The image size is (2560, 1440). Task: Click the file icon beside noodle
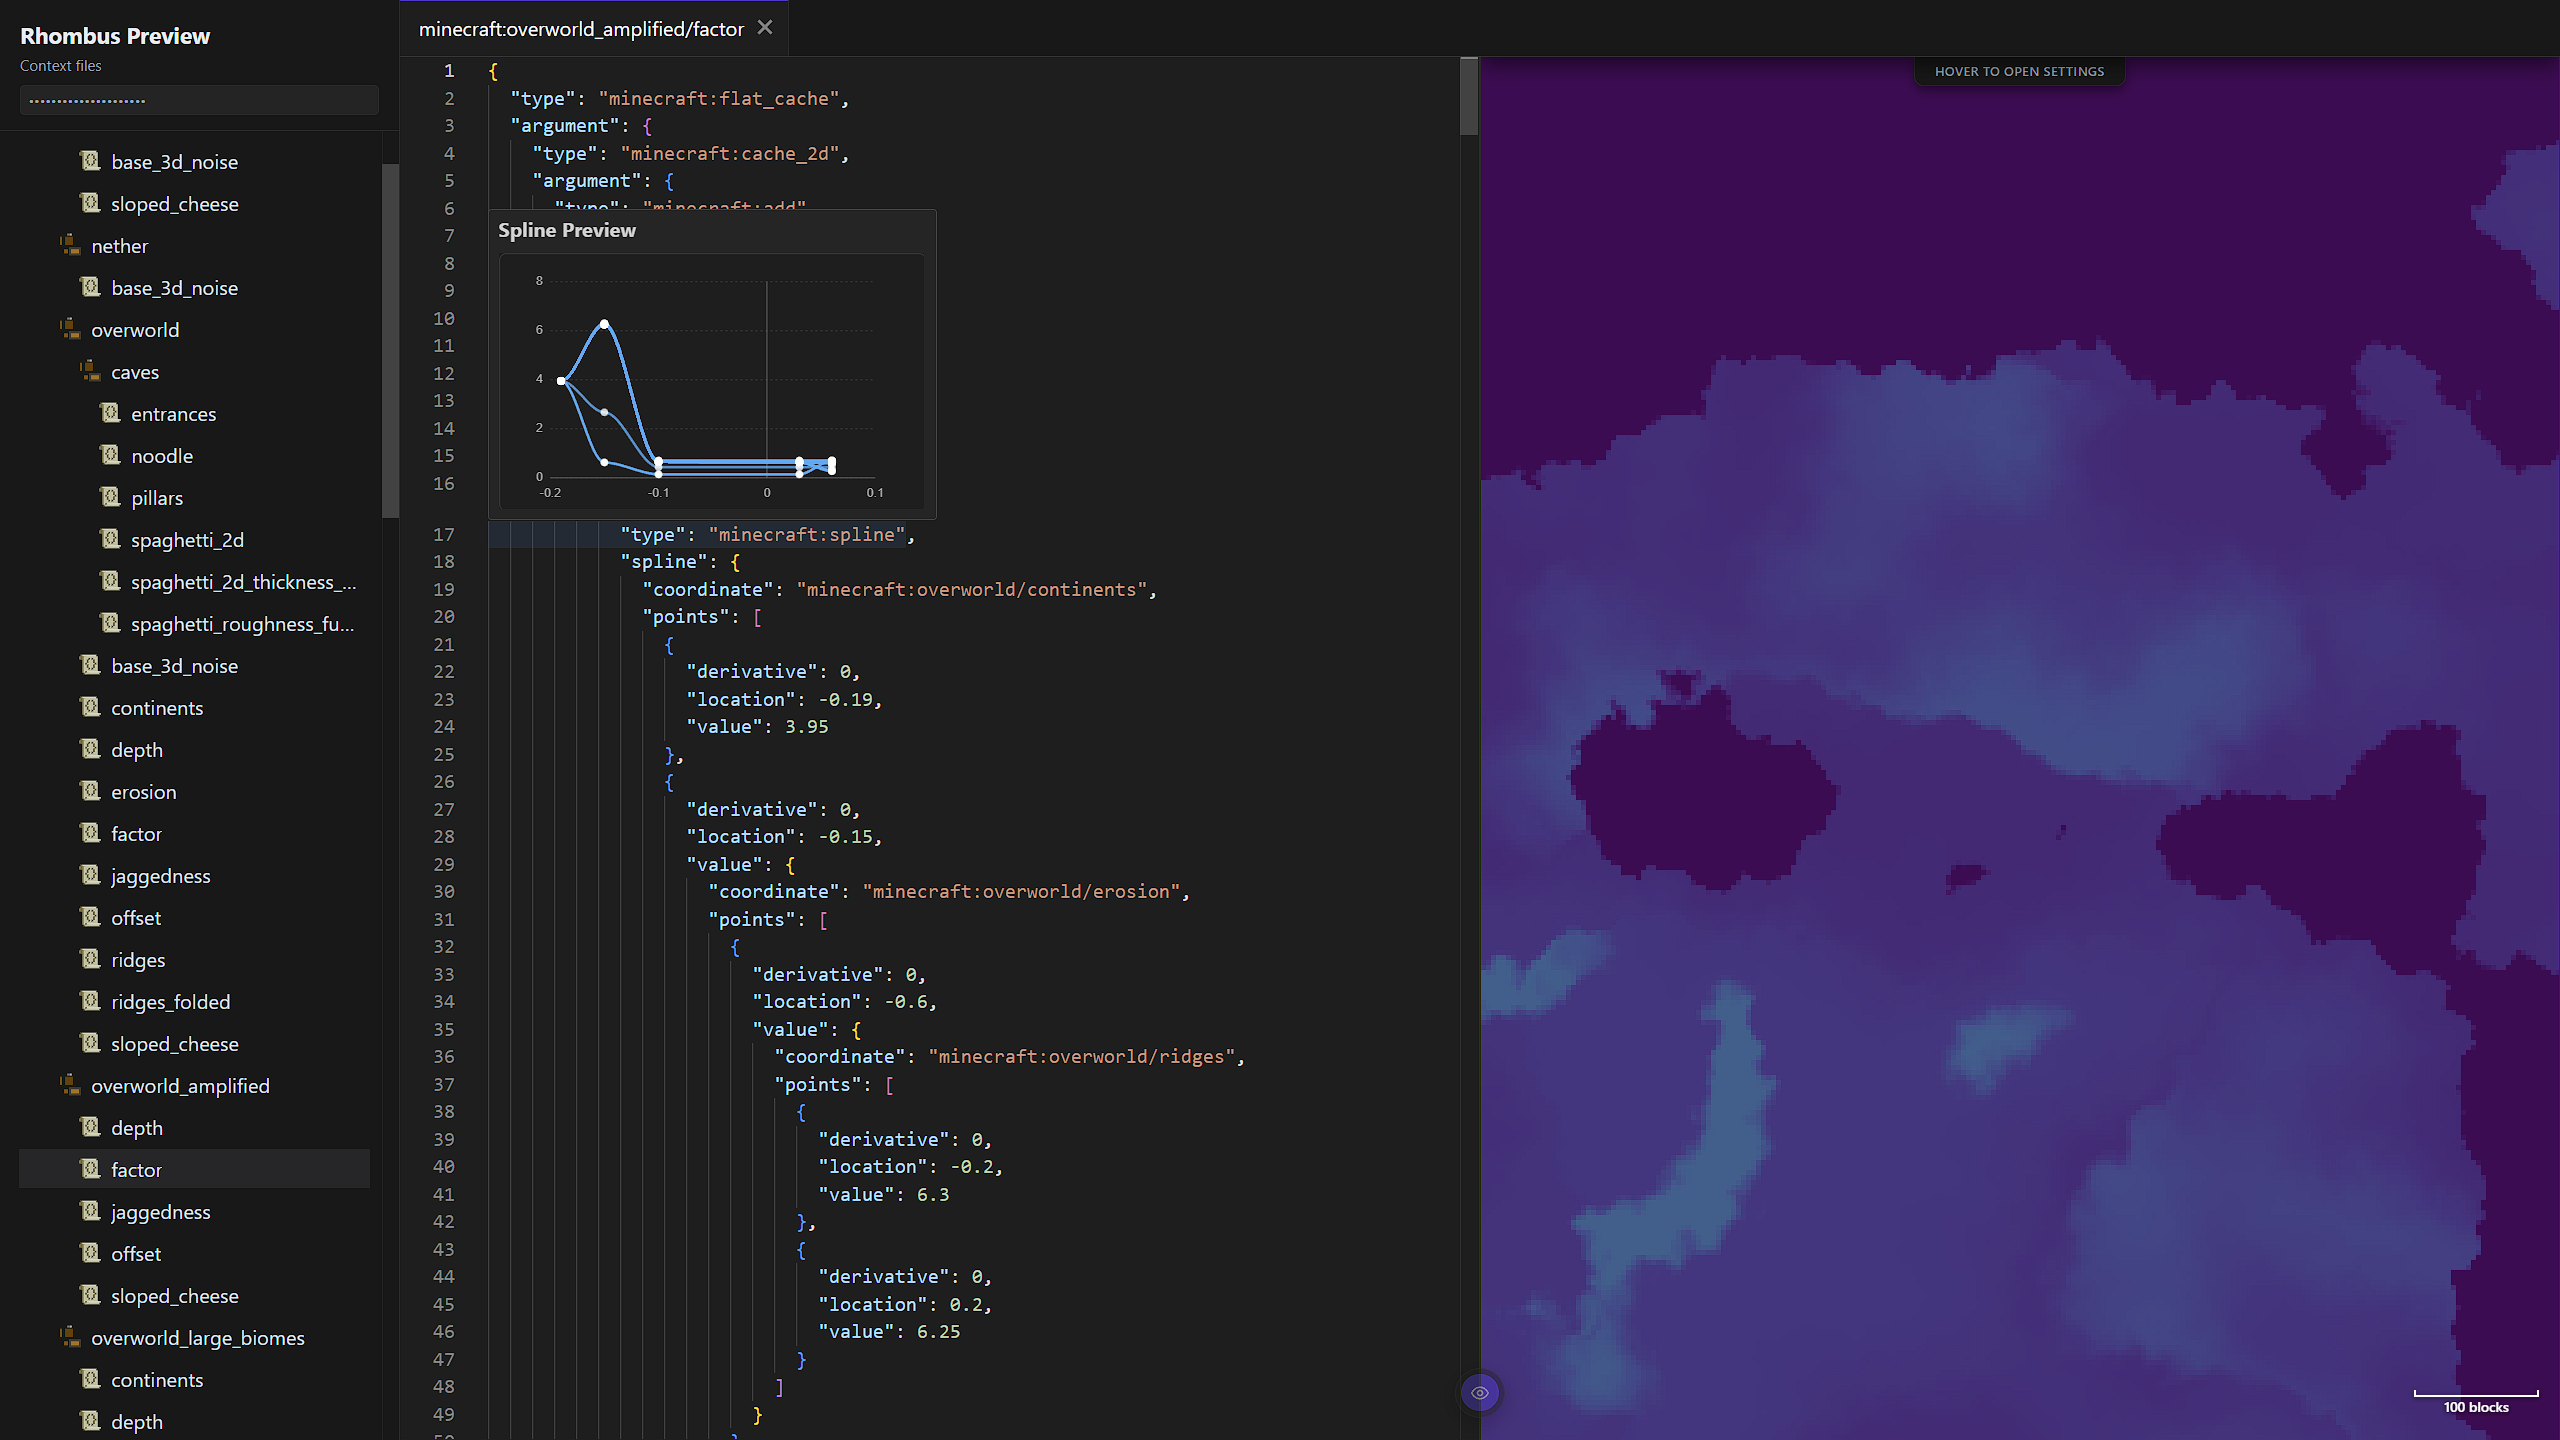110,455
